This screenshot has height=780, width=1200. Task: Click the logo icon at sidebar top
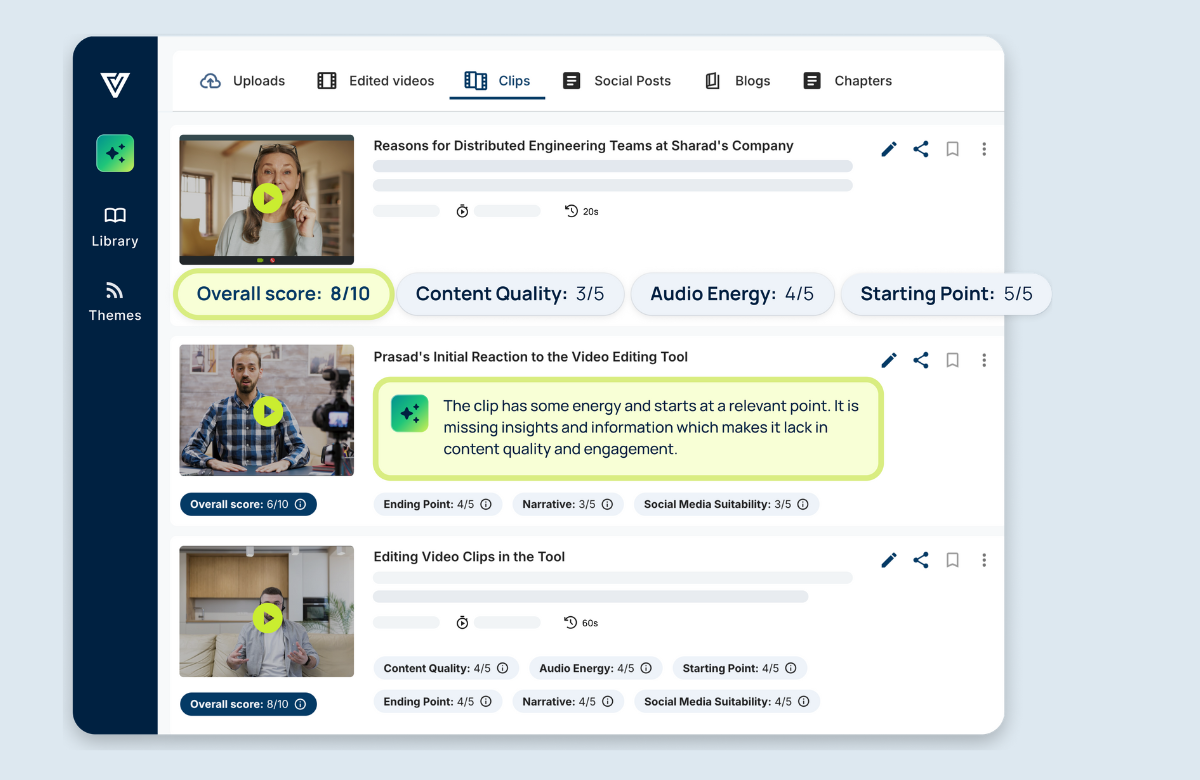[115, 85]
